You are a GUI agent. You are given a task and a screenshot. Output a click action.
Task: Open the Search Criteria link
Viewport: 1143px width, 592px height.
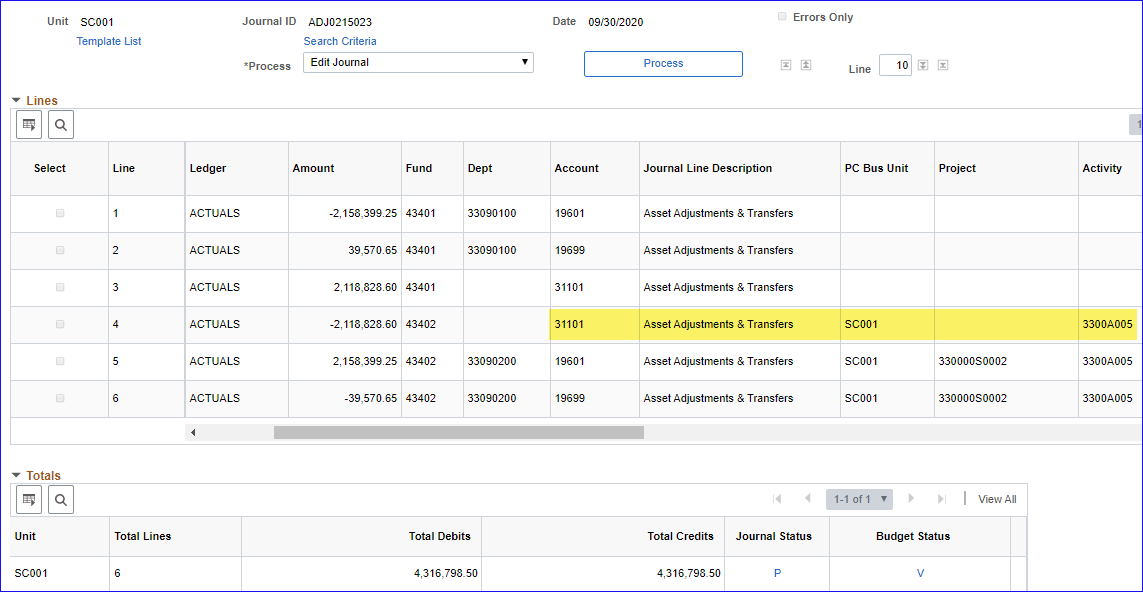pyautogui.click(x=340, y=41)
